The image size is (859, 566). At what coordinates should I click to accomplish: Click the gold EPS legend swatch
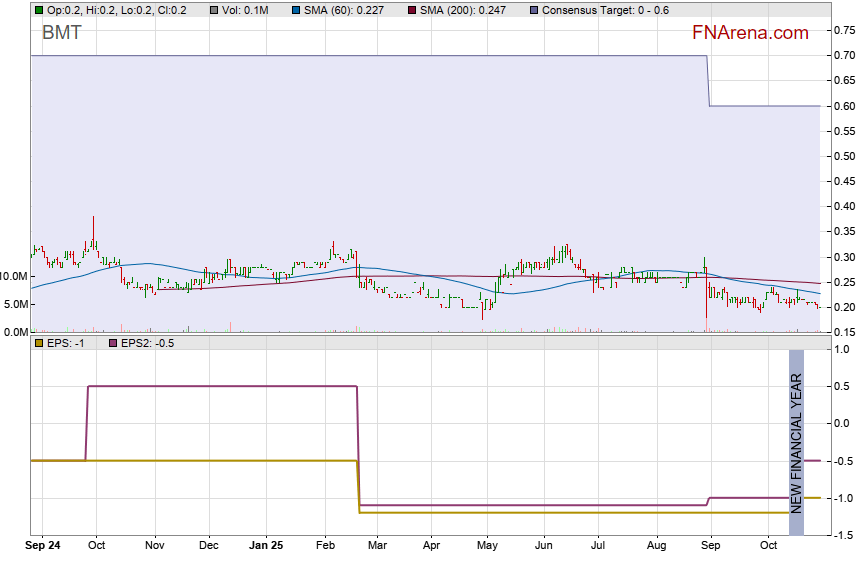[x=38, y=343]
